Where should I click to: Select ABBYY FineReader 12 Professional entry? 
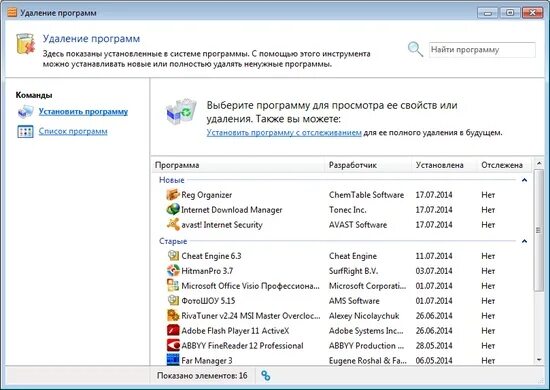(x=242, y=346)
